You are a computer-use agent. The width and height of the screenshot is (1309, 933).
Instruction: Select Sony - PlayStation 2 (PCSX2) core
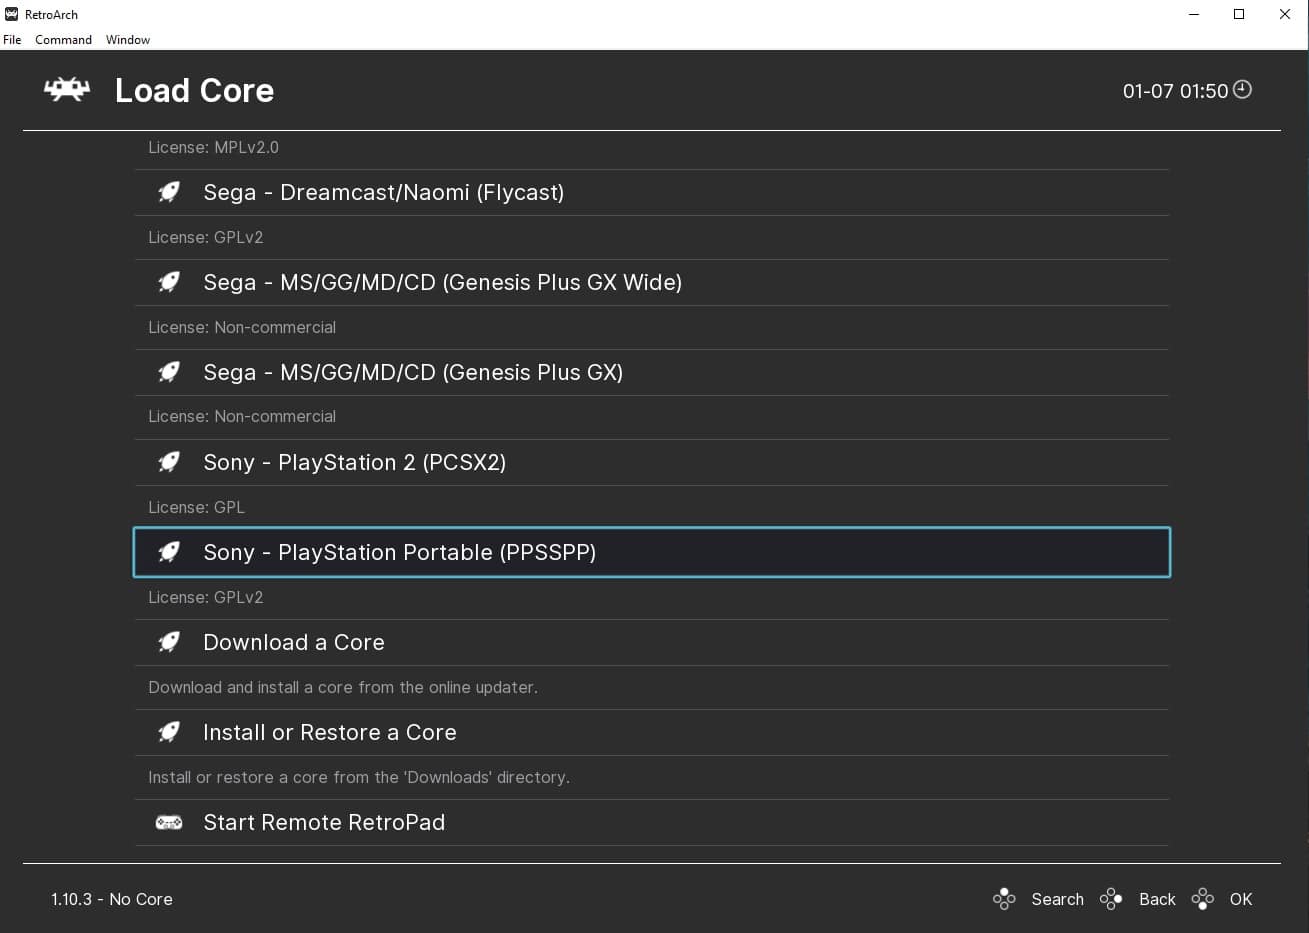click(x=652, y=462)
